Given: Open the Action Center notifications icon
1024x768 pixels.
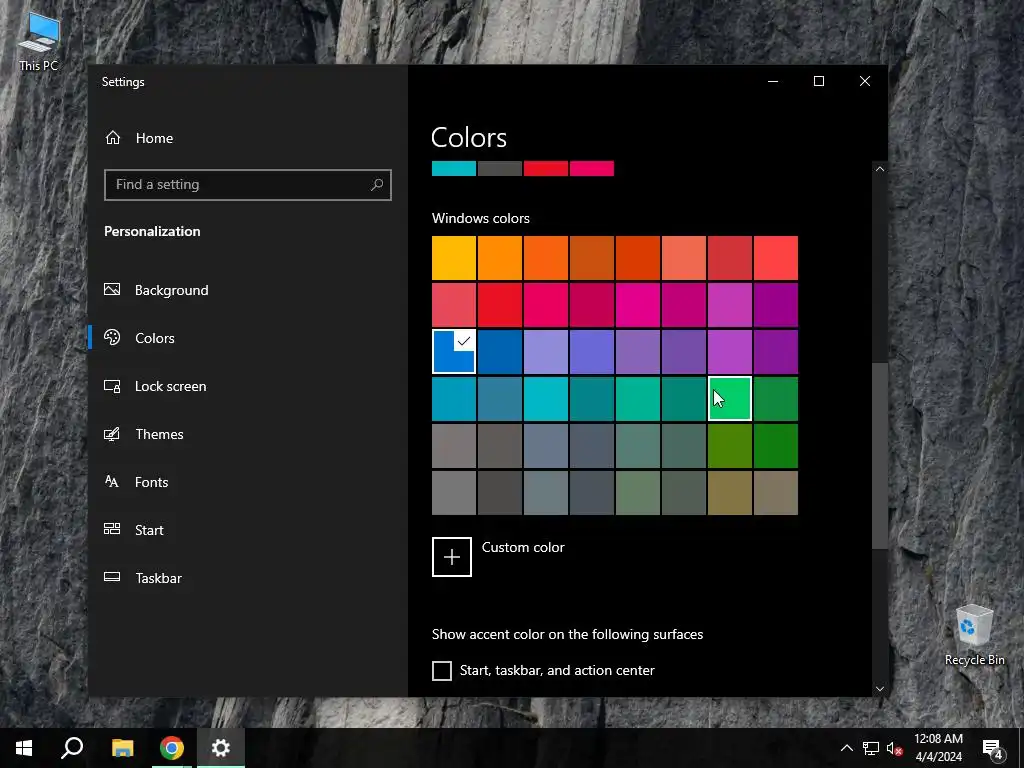Looking at the screenshot, I should tap(993, 748).
